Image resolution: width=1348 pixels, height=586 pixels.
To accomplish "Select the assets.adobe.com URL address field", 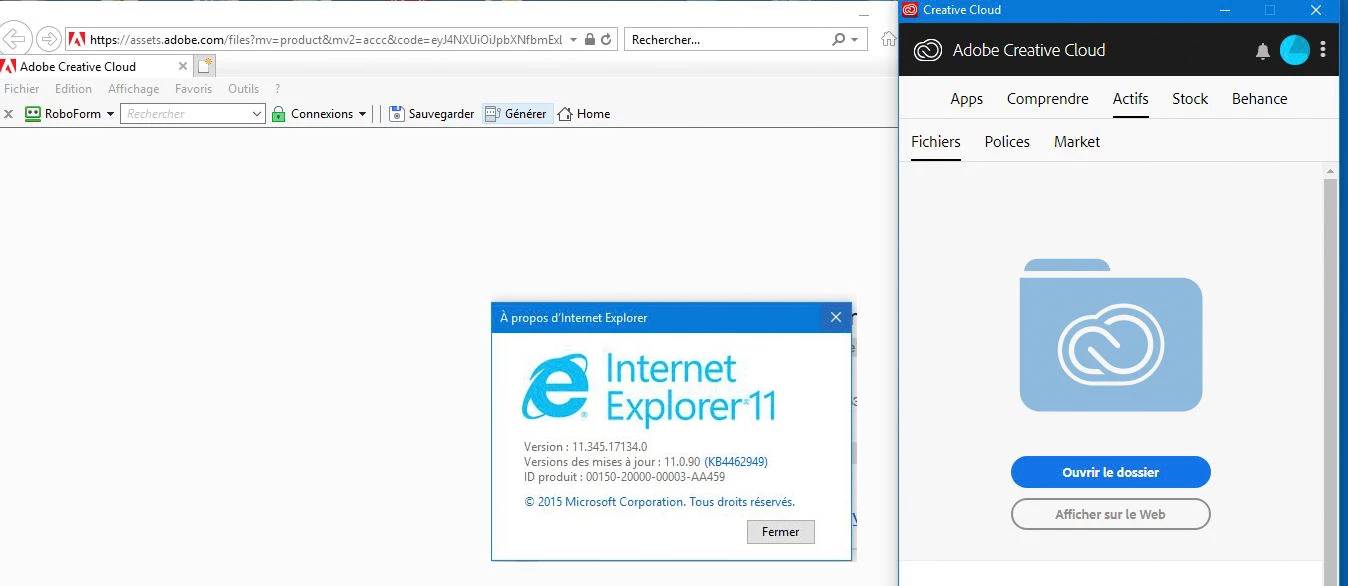I will (326, 40).
